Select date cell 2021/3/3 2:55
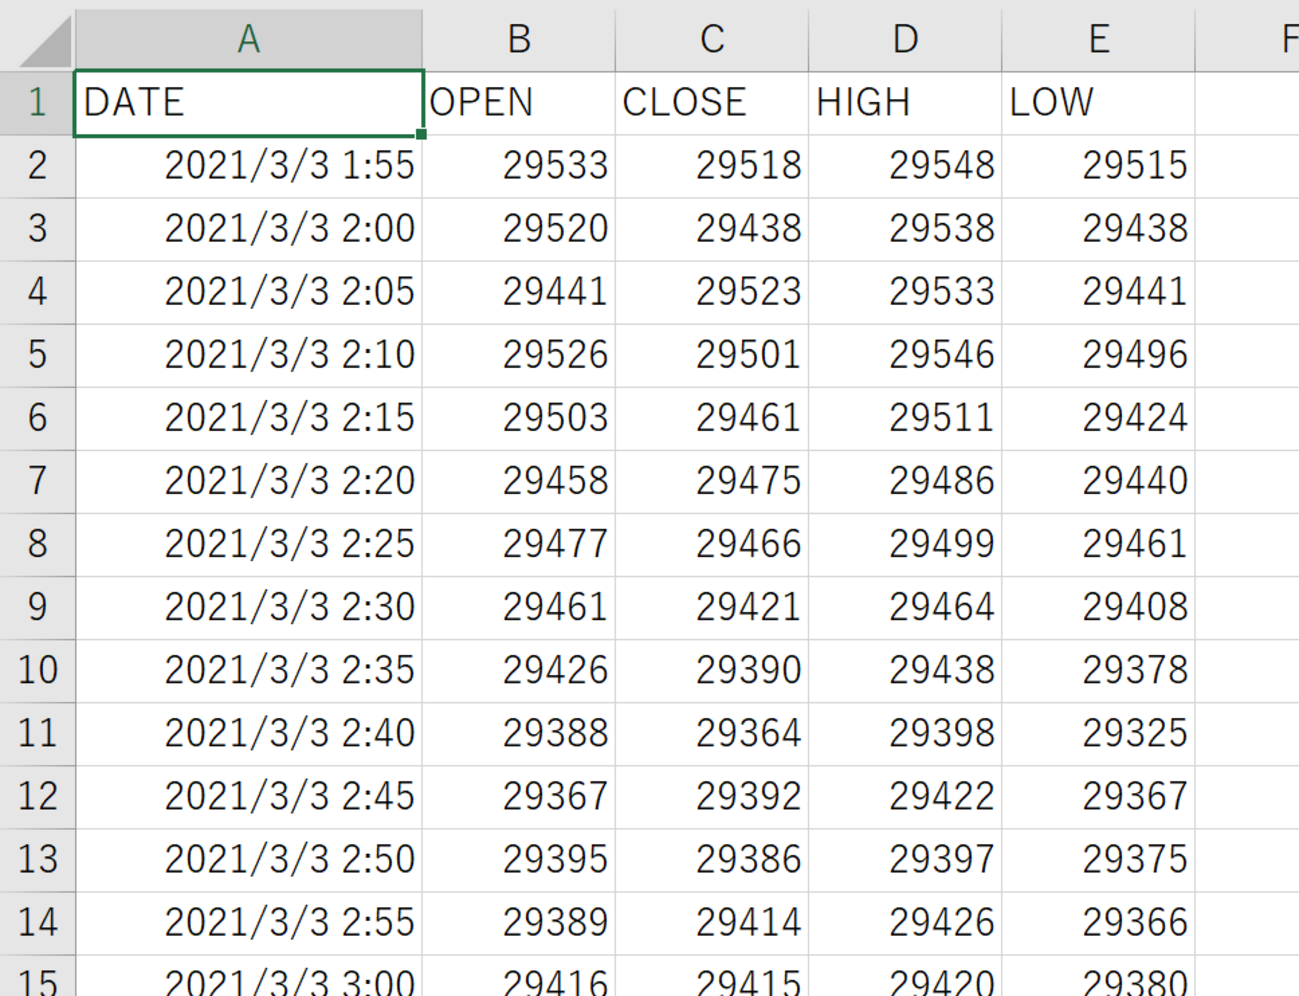Image resolution: width=1299 pixels, height=996 pixels. click(x=249, y=922)
